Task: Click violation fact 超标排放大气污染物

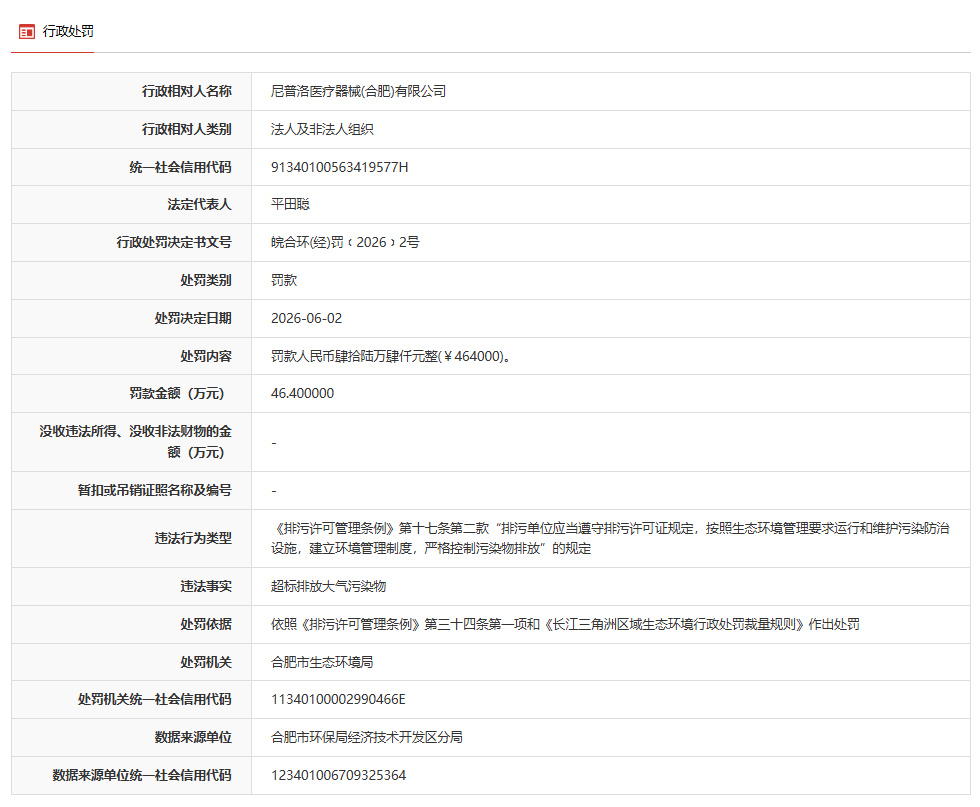Action: click(x=328, y=586)
